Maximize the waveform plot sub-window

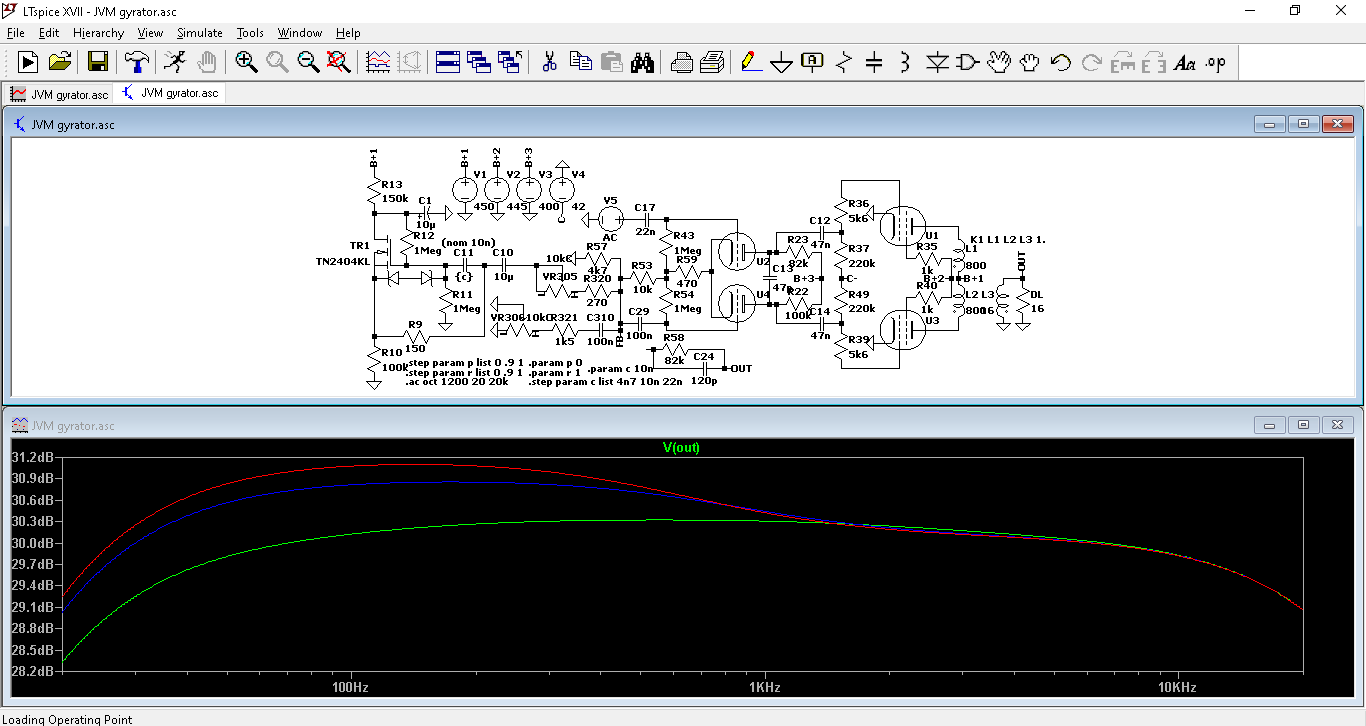(1303, 425)
